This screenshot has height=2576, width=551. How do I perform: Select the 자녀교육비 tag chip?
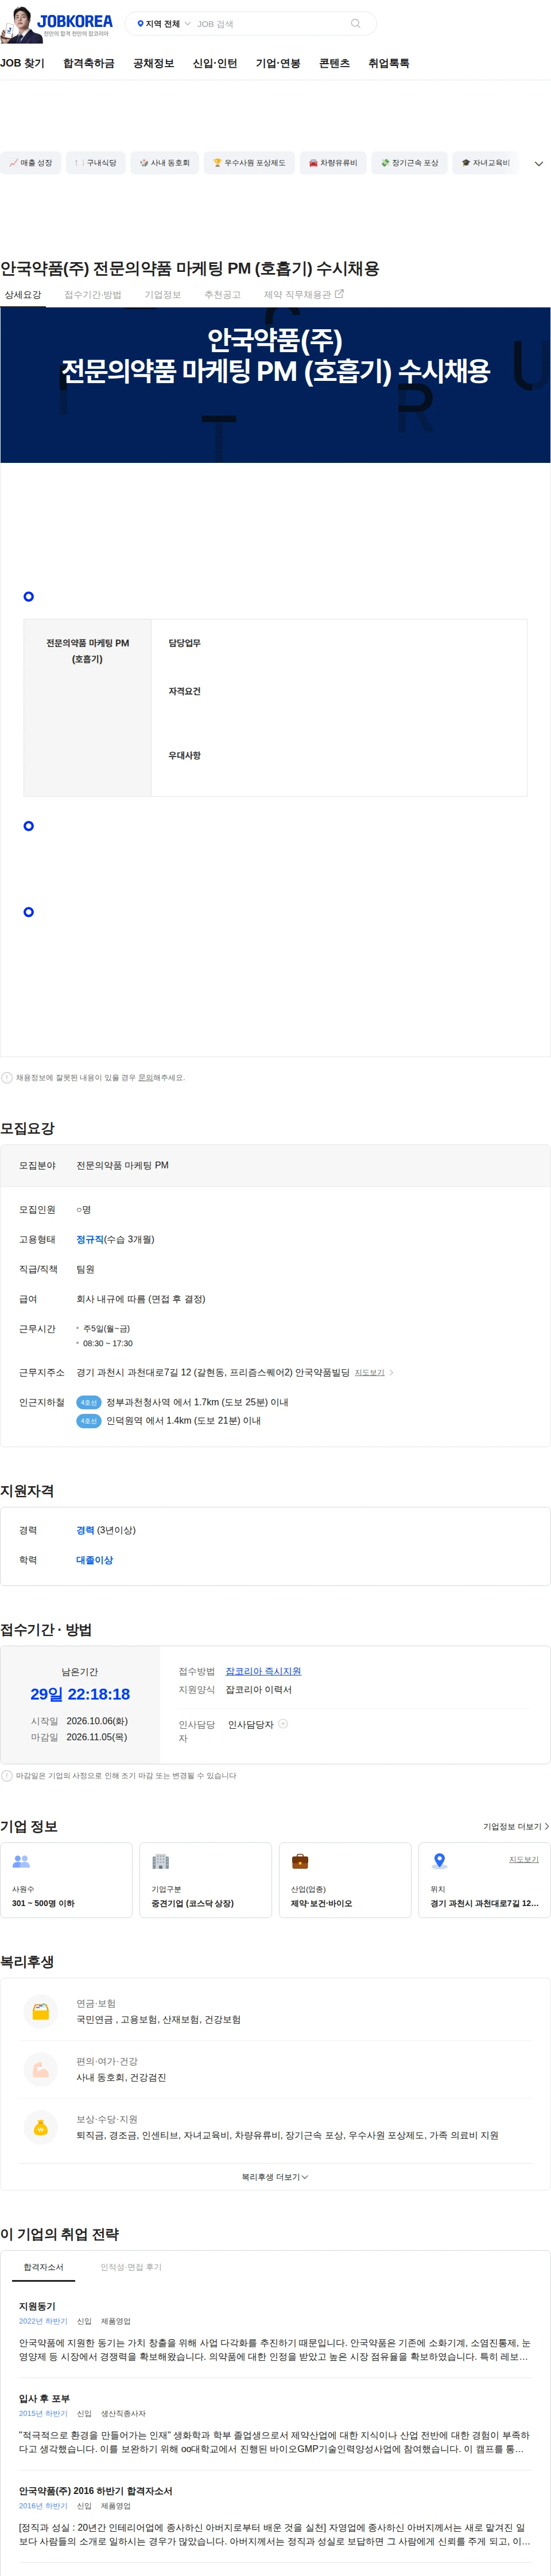pyautogui.click(x=486, y=163)
